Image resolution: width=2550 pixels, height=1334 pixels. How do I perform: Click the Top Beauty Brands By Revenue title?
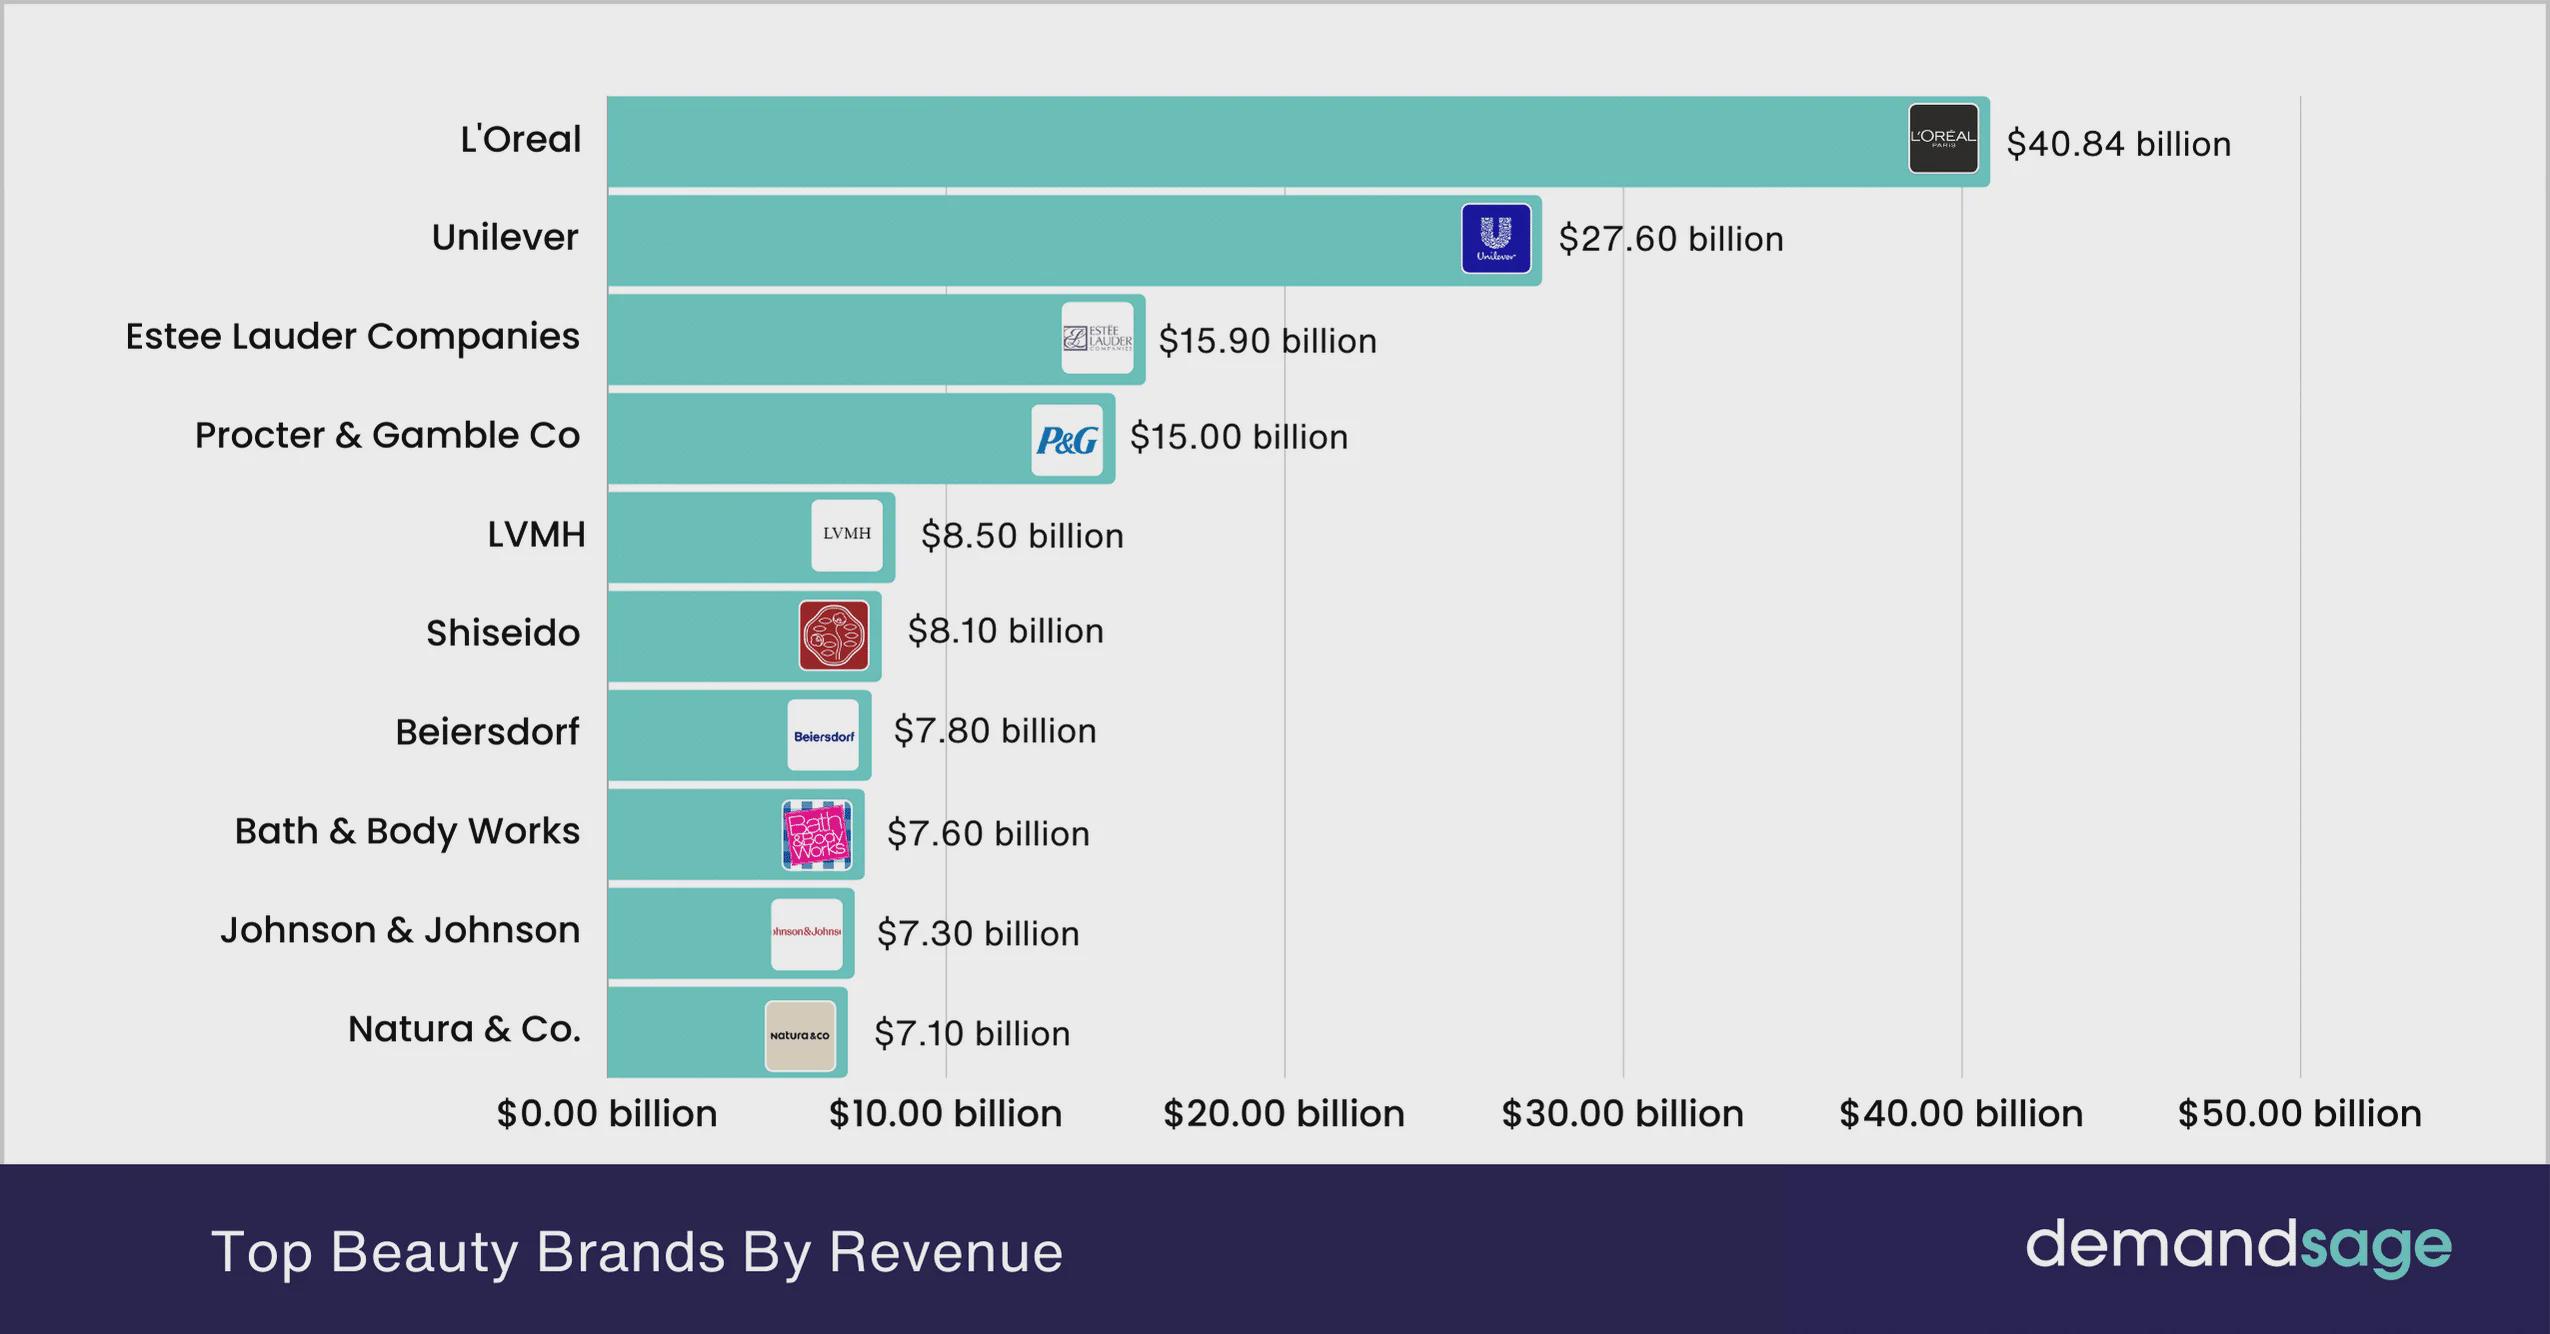(637, 1252)
